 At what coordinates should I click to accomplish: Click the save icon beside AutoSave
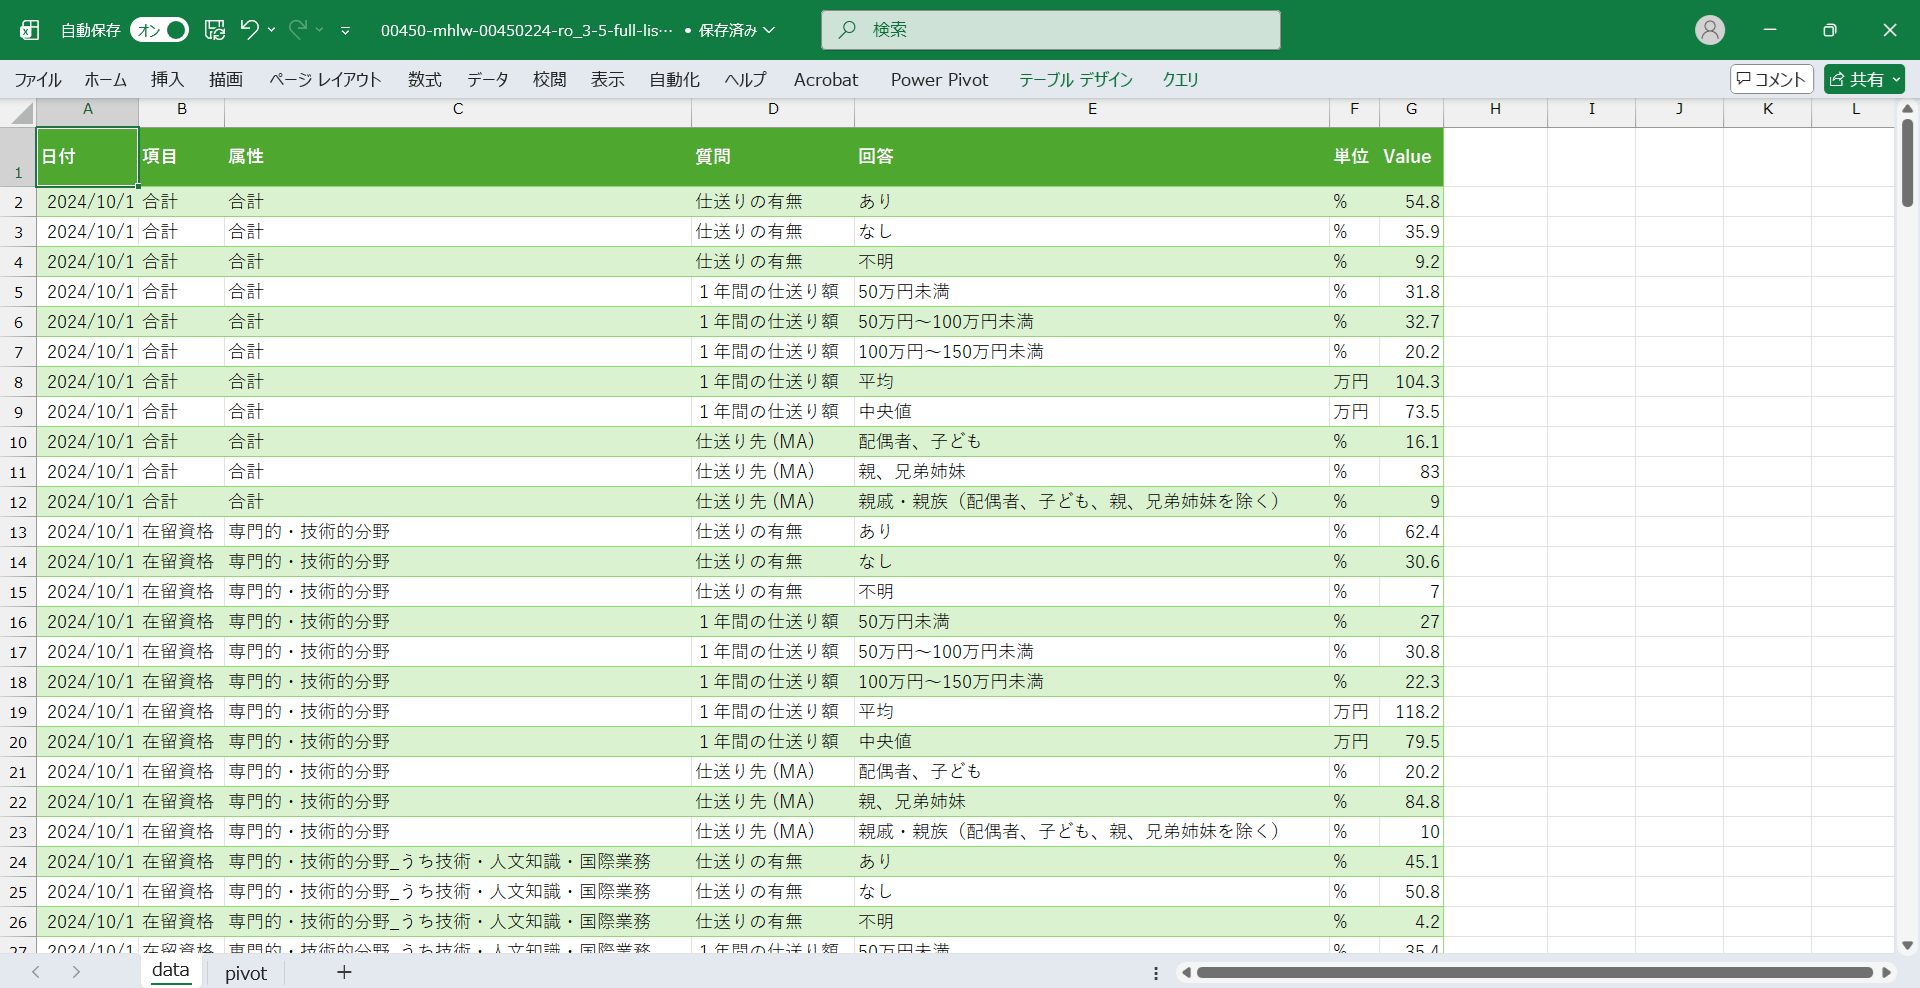click(215, 30)
